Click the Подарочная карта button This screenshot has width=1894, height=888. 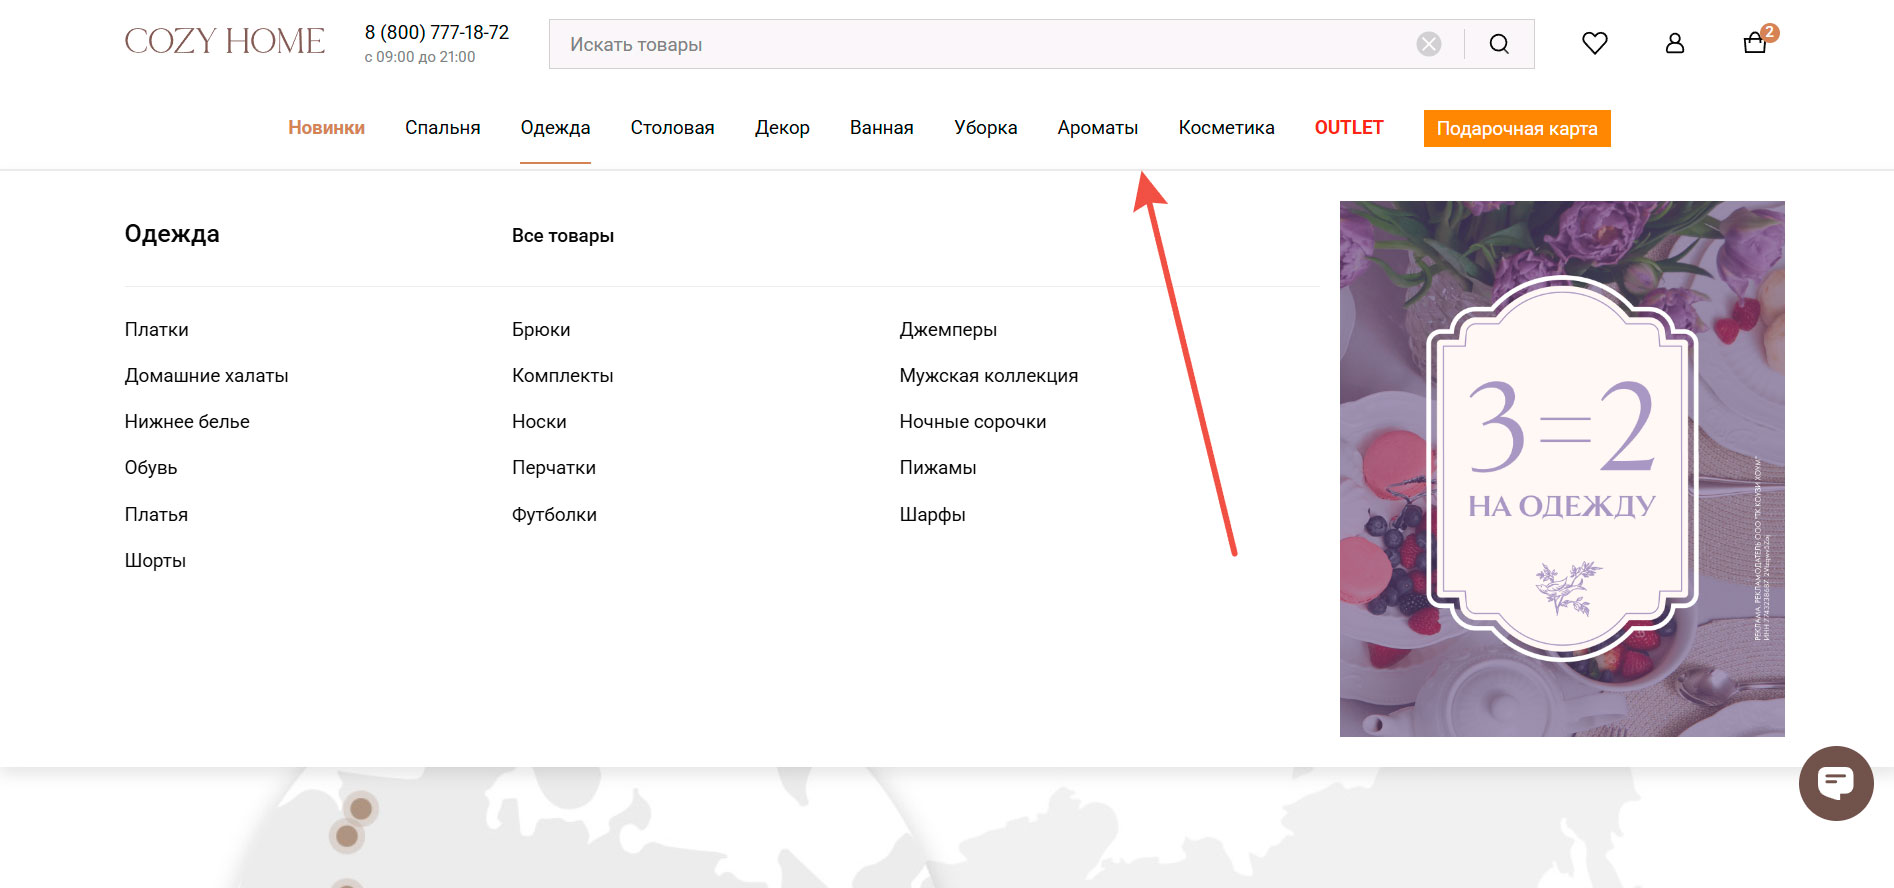click(x=1517, y=128)
